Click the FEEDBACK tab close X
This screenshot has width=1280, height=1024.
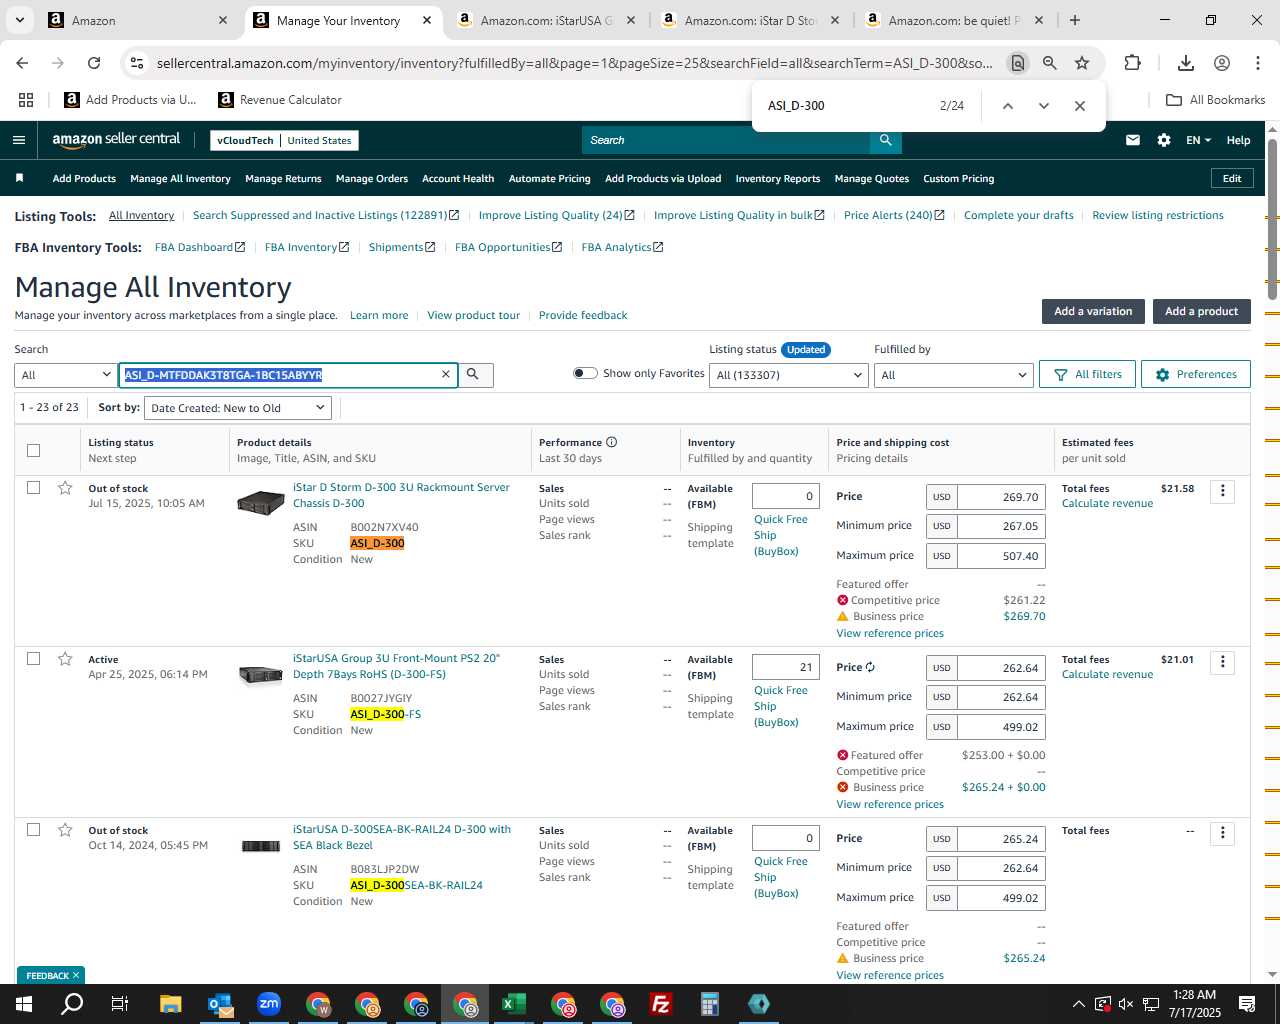coord(76,975)
